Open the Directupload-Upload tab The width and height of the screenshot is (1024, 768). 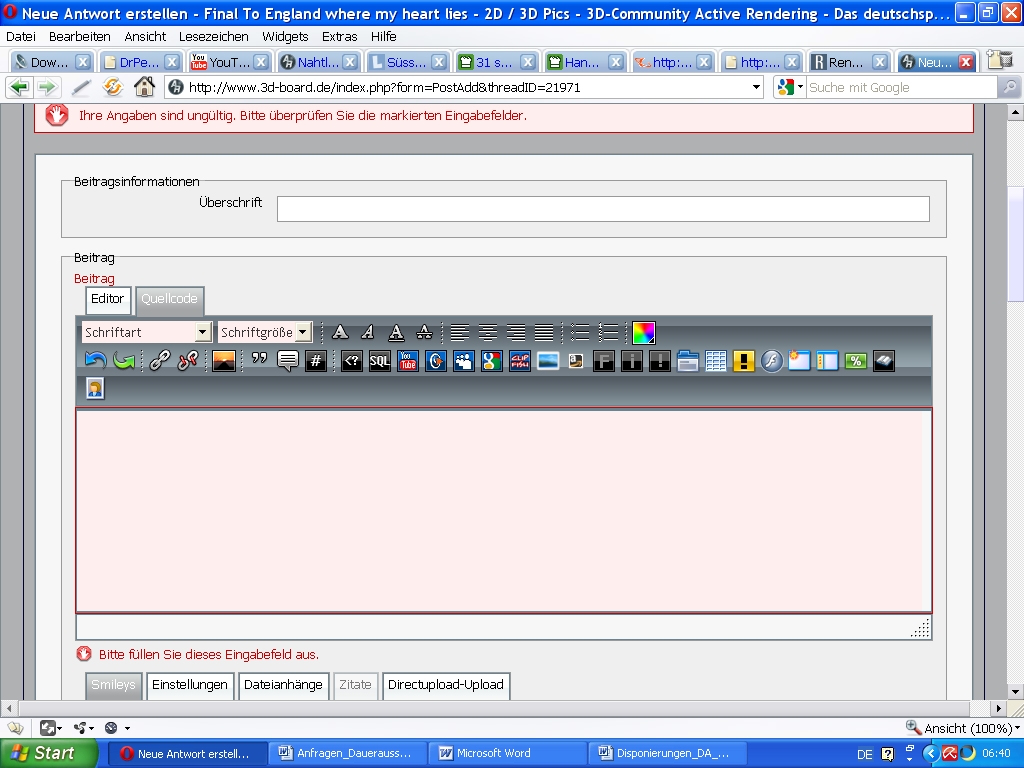pos(446,685)
